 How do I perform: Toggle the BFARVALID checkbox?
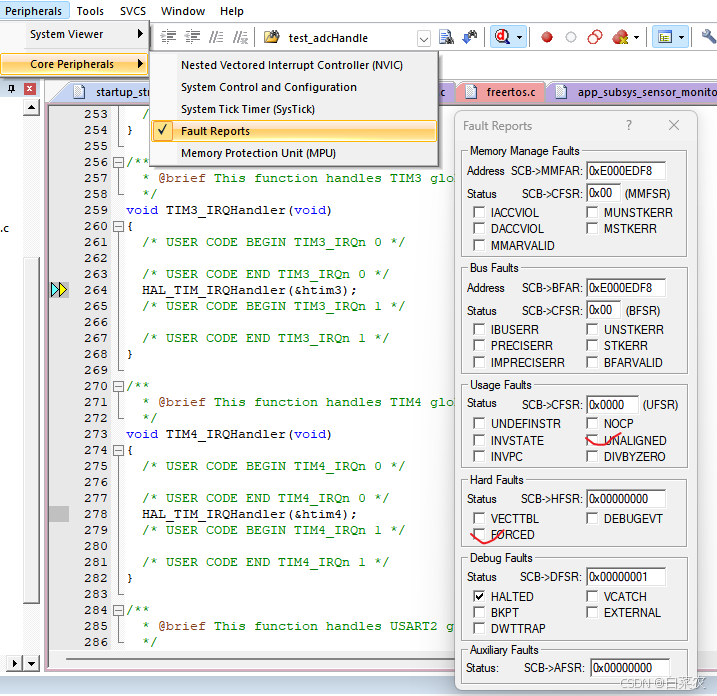[592, 362]
